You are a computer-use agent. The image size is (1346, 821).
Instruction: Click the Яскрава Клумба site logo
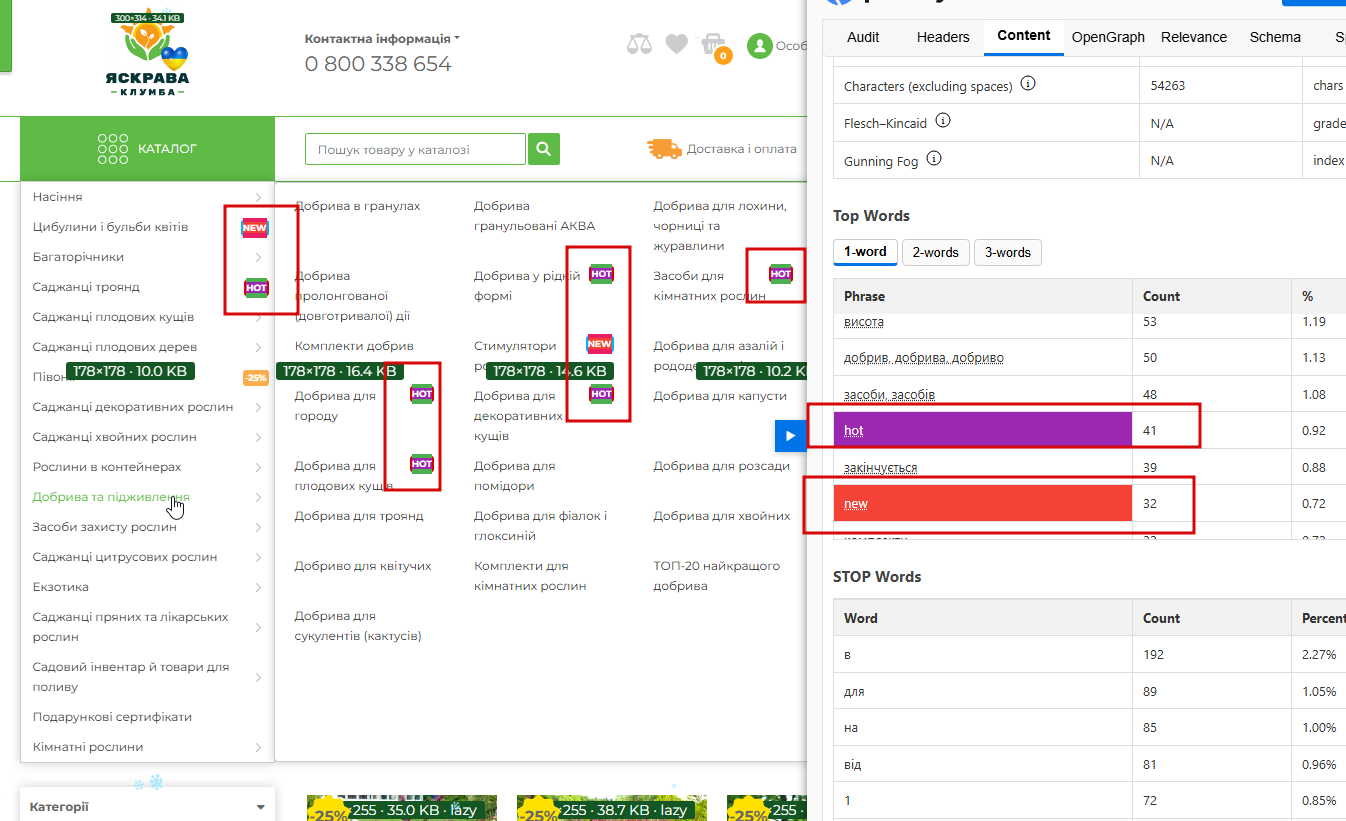[148, 54]
